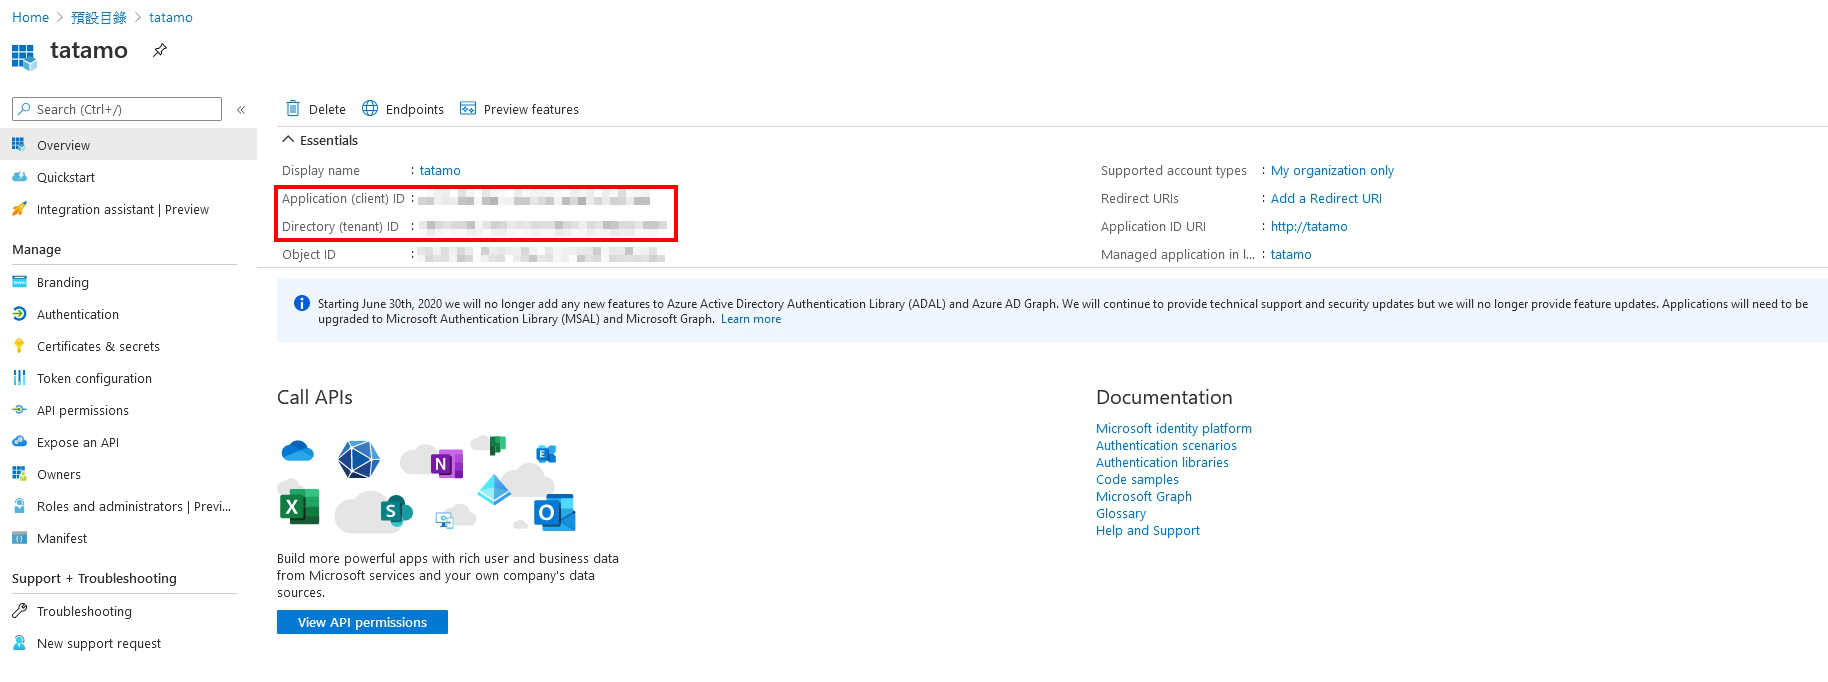Click the pin icon next to tatamo title
Screen dimensions: 1828x682
160,50
